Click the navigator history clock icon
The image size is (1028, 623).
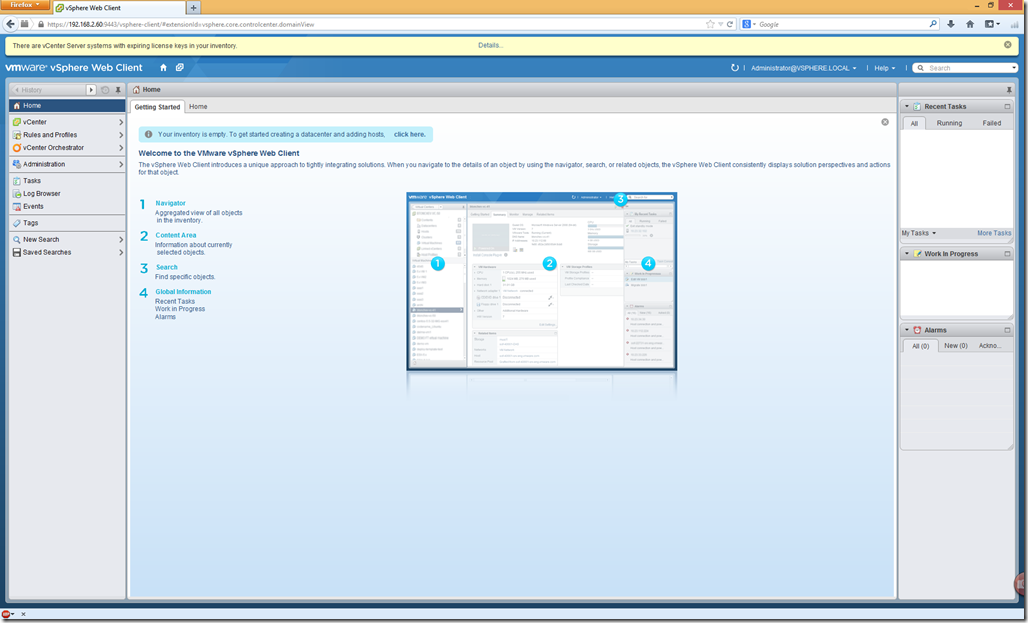(x=105, y=90)
